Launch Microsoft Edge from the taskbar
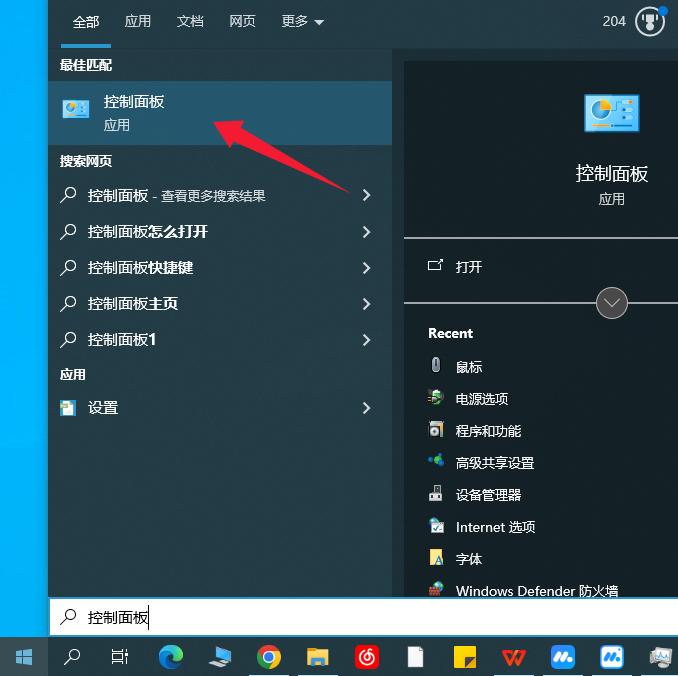 171,657
